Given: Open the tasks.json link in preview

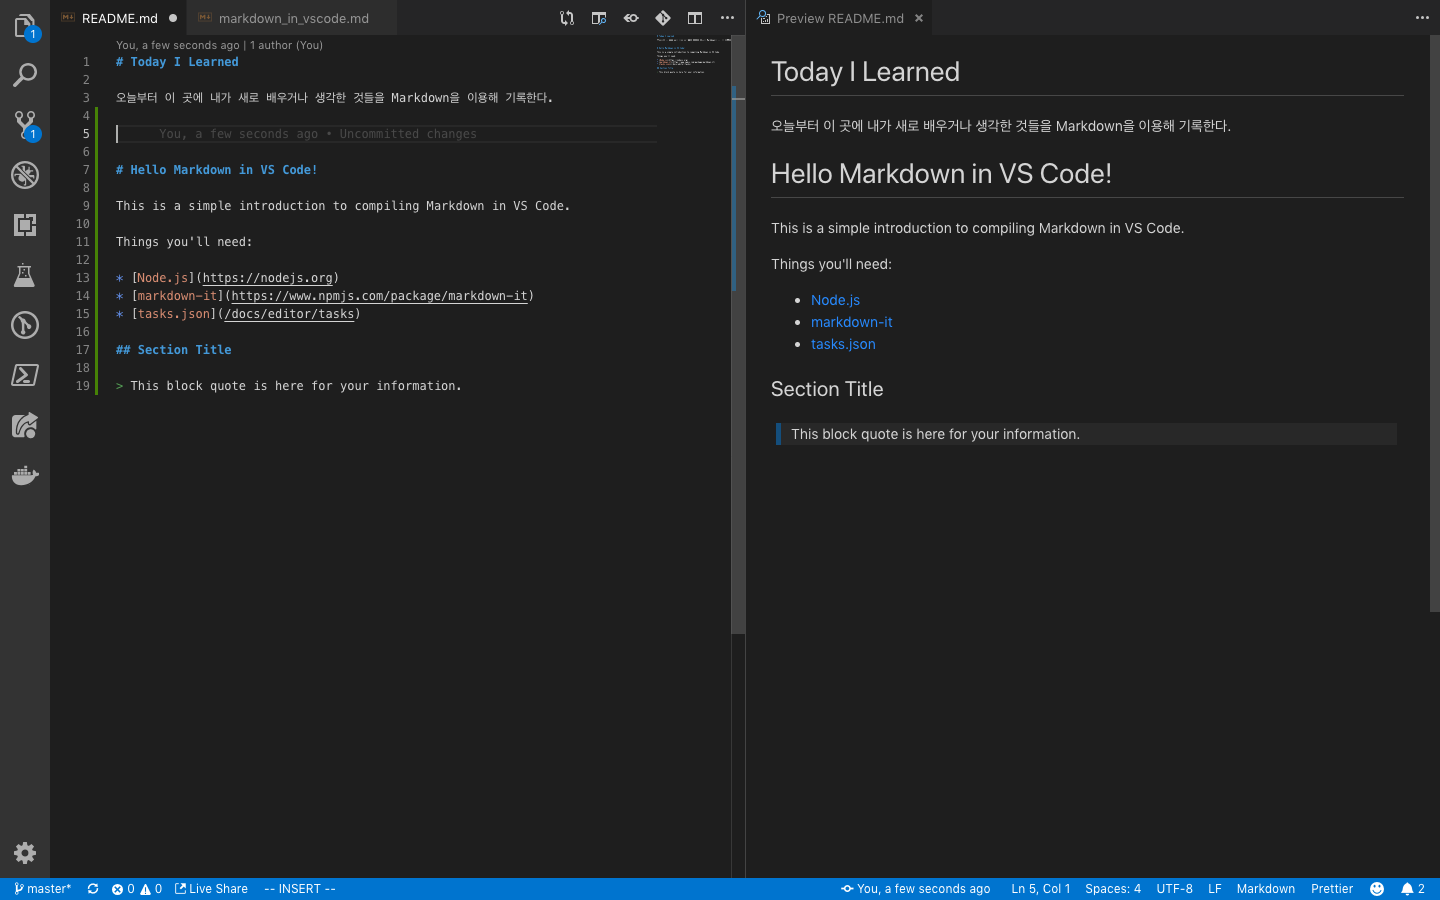Looking at the screenshot, I should coord(843,344).
